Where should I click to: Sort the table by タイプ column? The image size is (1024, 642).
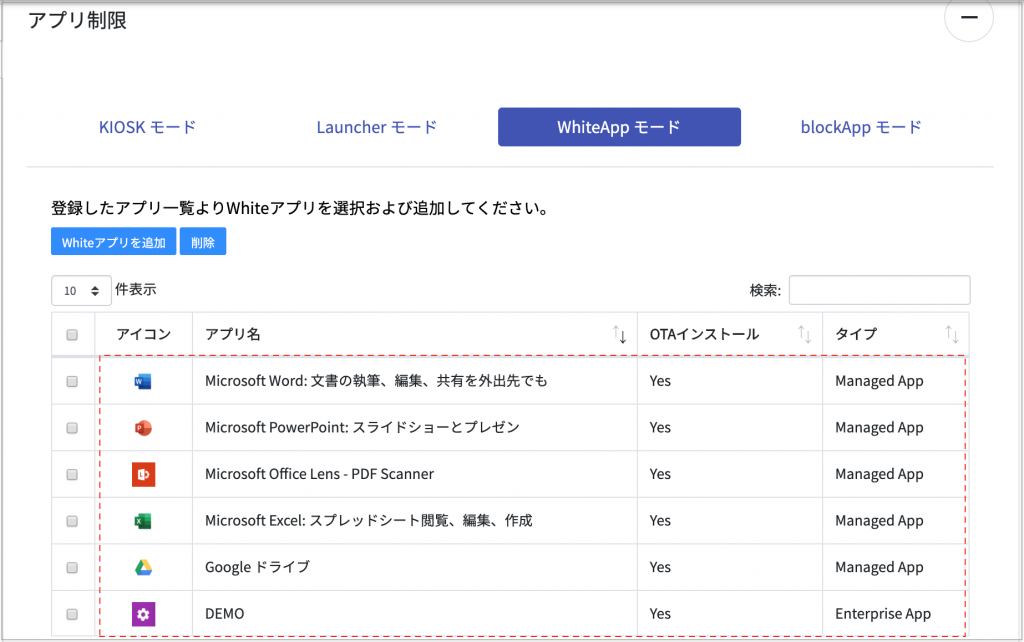pos(952,335)
